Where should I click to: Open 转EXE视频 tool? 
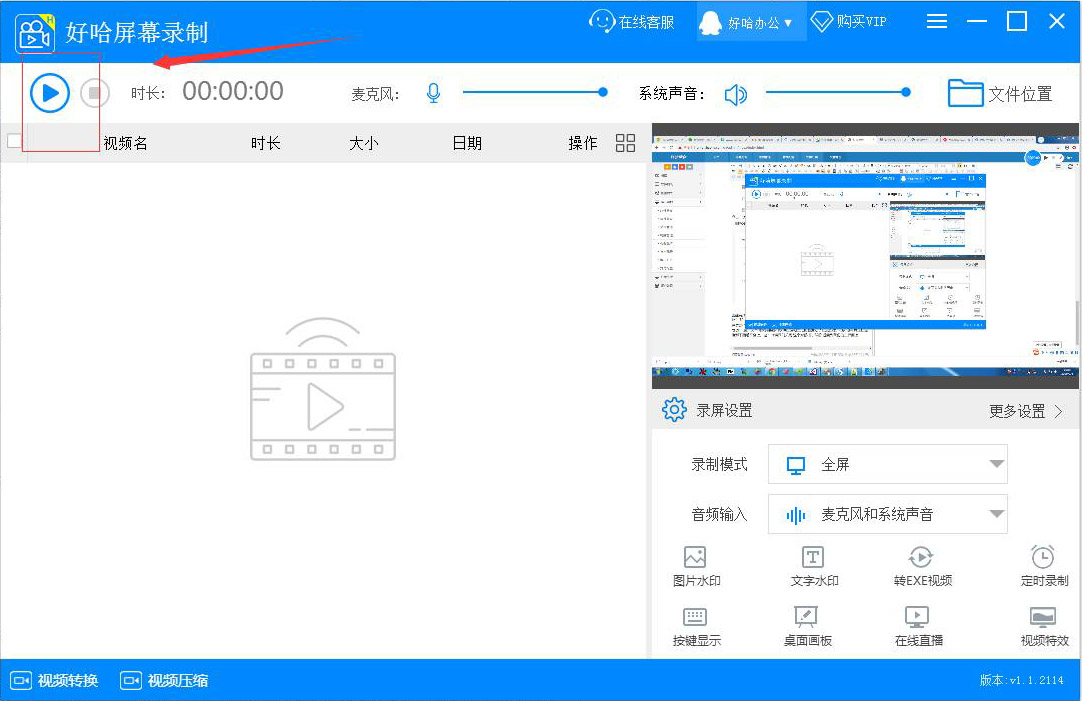923,566
